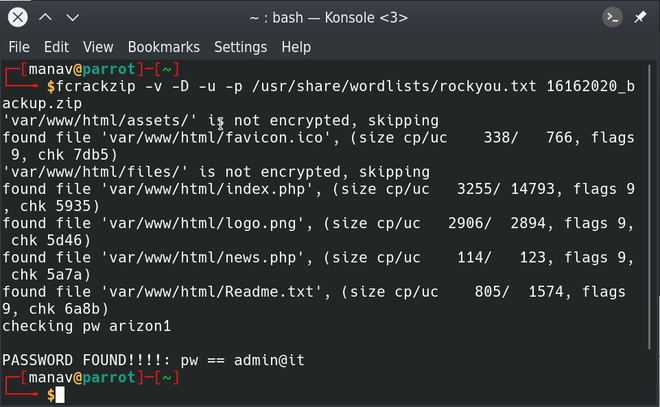Open the Bookmarks menu
660x407 pixels.
pyautogui.click(x=163, y=47)
